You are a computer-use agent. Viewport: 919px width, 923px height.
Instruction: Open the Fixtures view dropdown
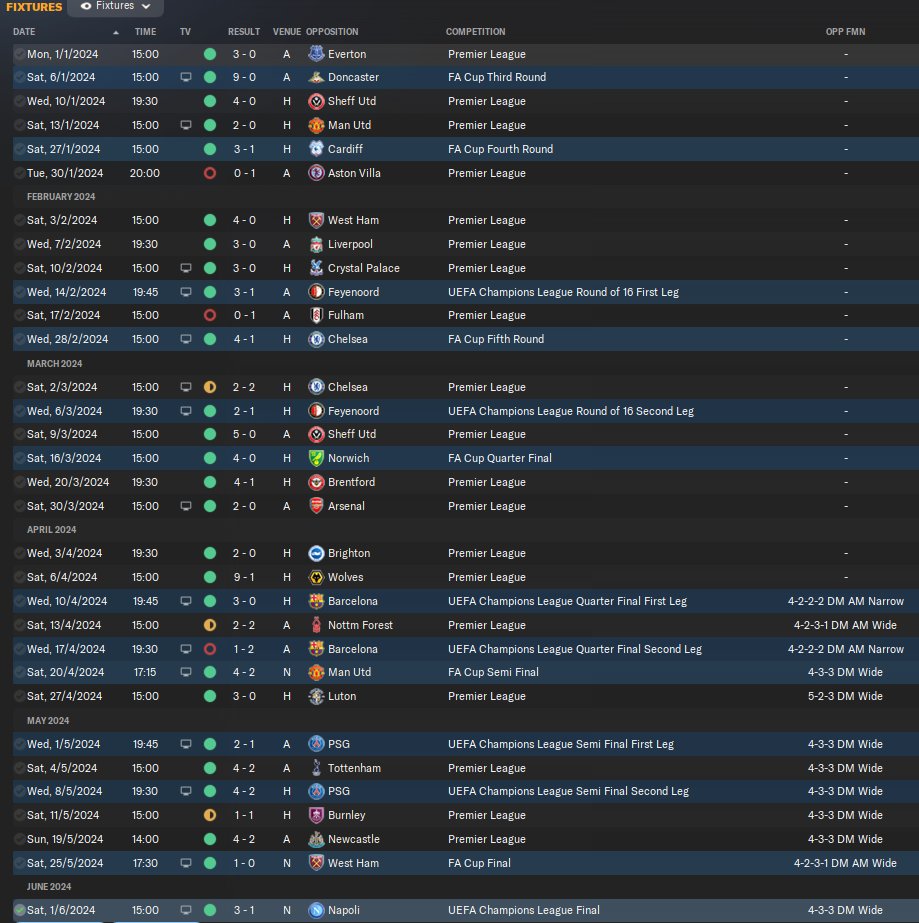tap(115, 6)
